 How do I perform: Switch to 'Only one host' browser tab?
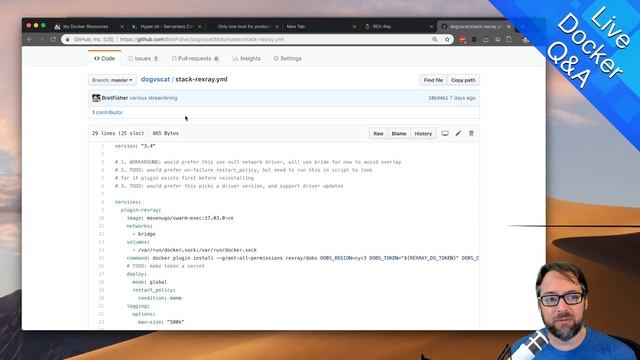243,27
